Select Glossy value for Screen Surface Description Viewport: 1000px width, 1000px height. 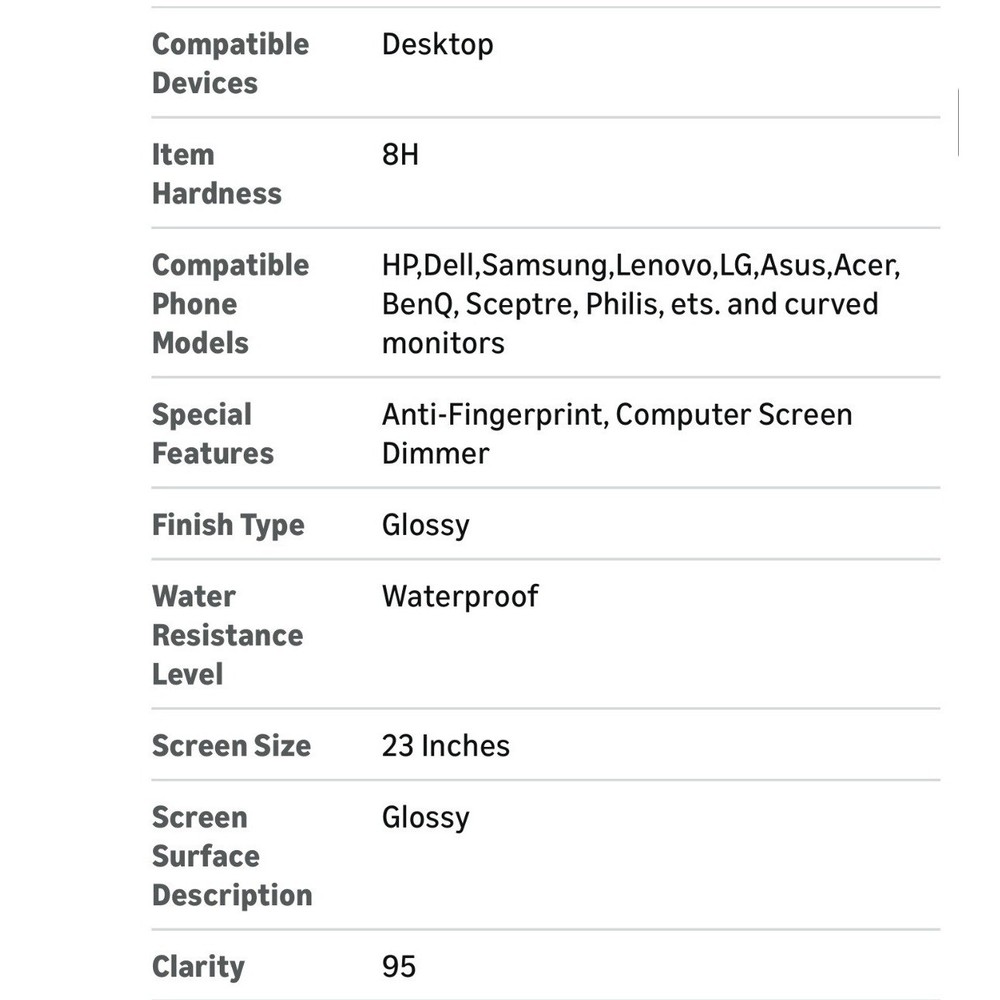coord(425,818)
